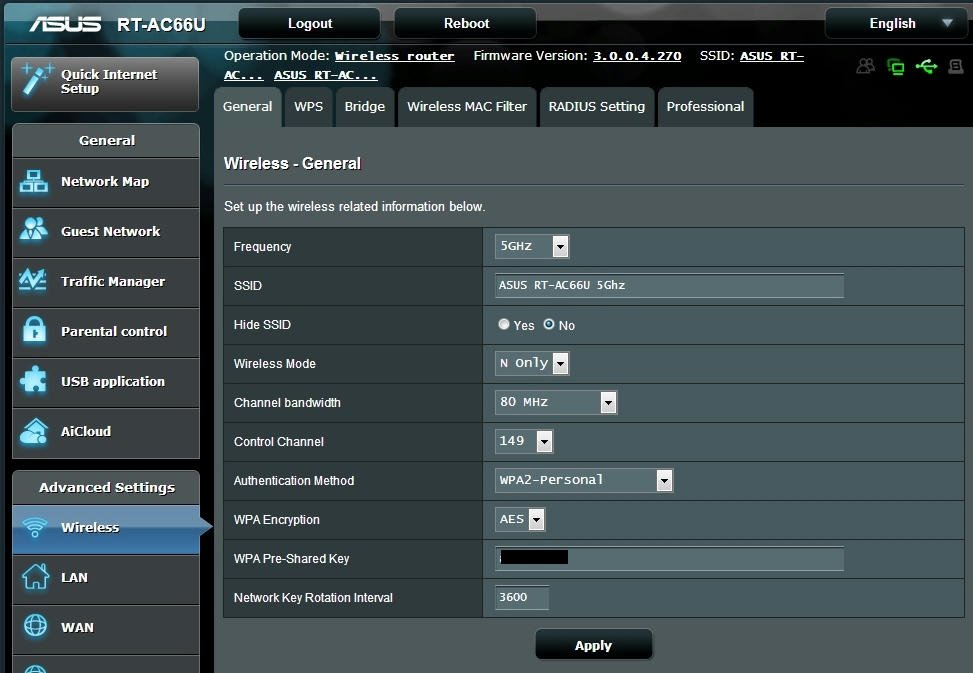Screen dimensions: 973x673
Task: Click the printer status icon at top right
Action: click(x=956, y=66)
